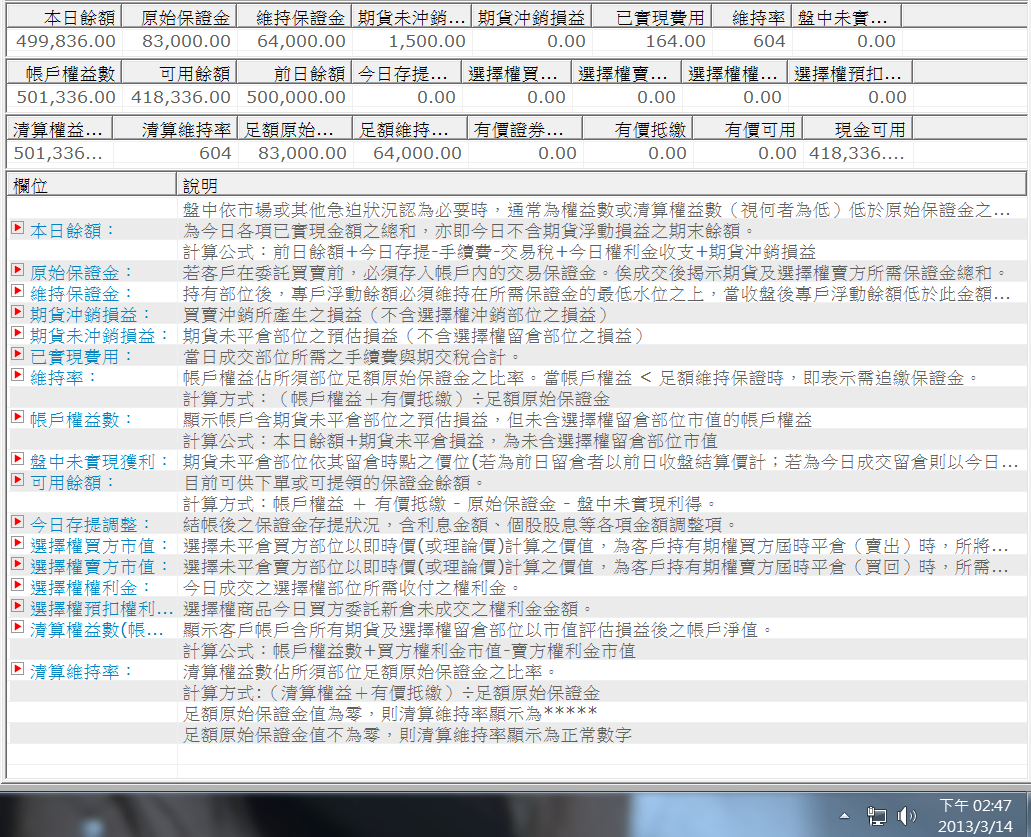Image resolution: width=1031 pixels, height=837 pixels.
Task: Click the red arrow icon beside 選擇權買方市值
Action: (18, 544)
